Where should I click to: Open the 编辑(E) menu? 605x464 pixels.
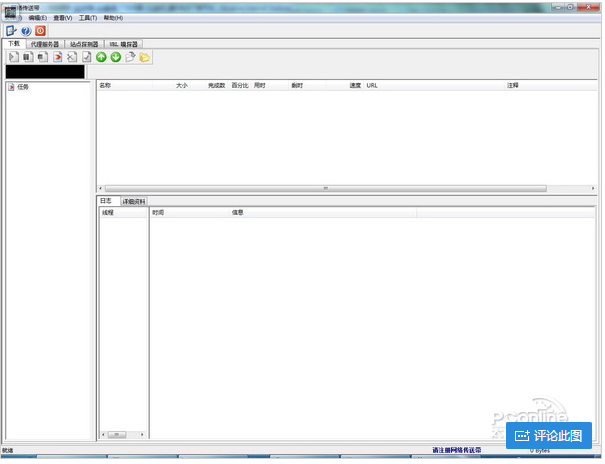[x=37, y=18]
